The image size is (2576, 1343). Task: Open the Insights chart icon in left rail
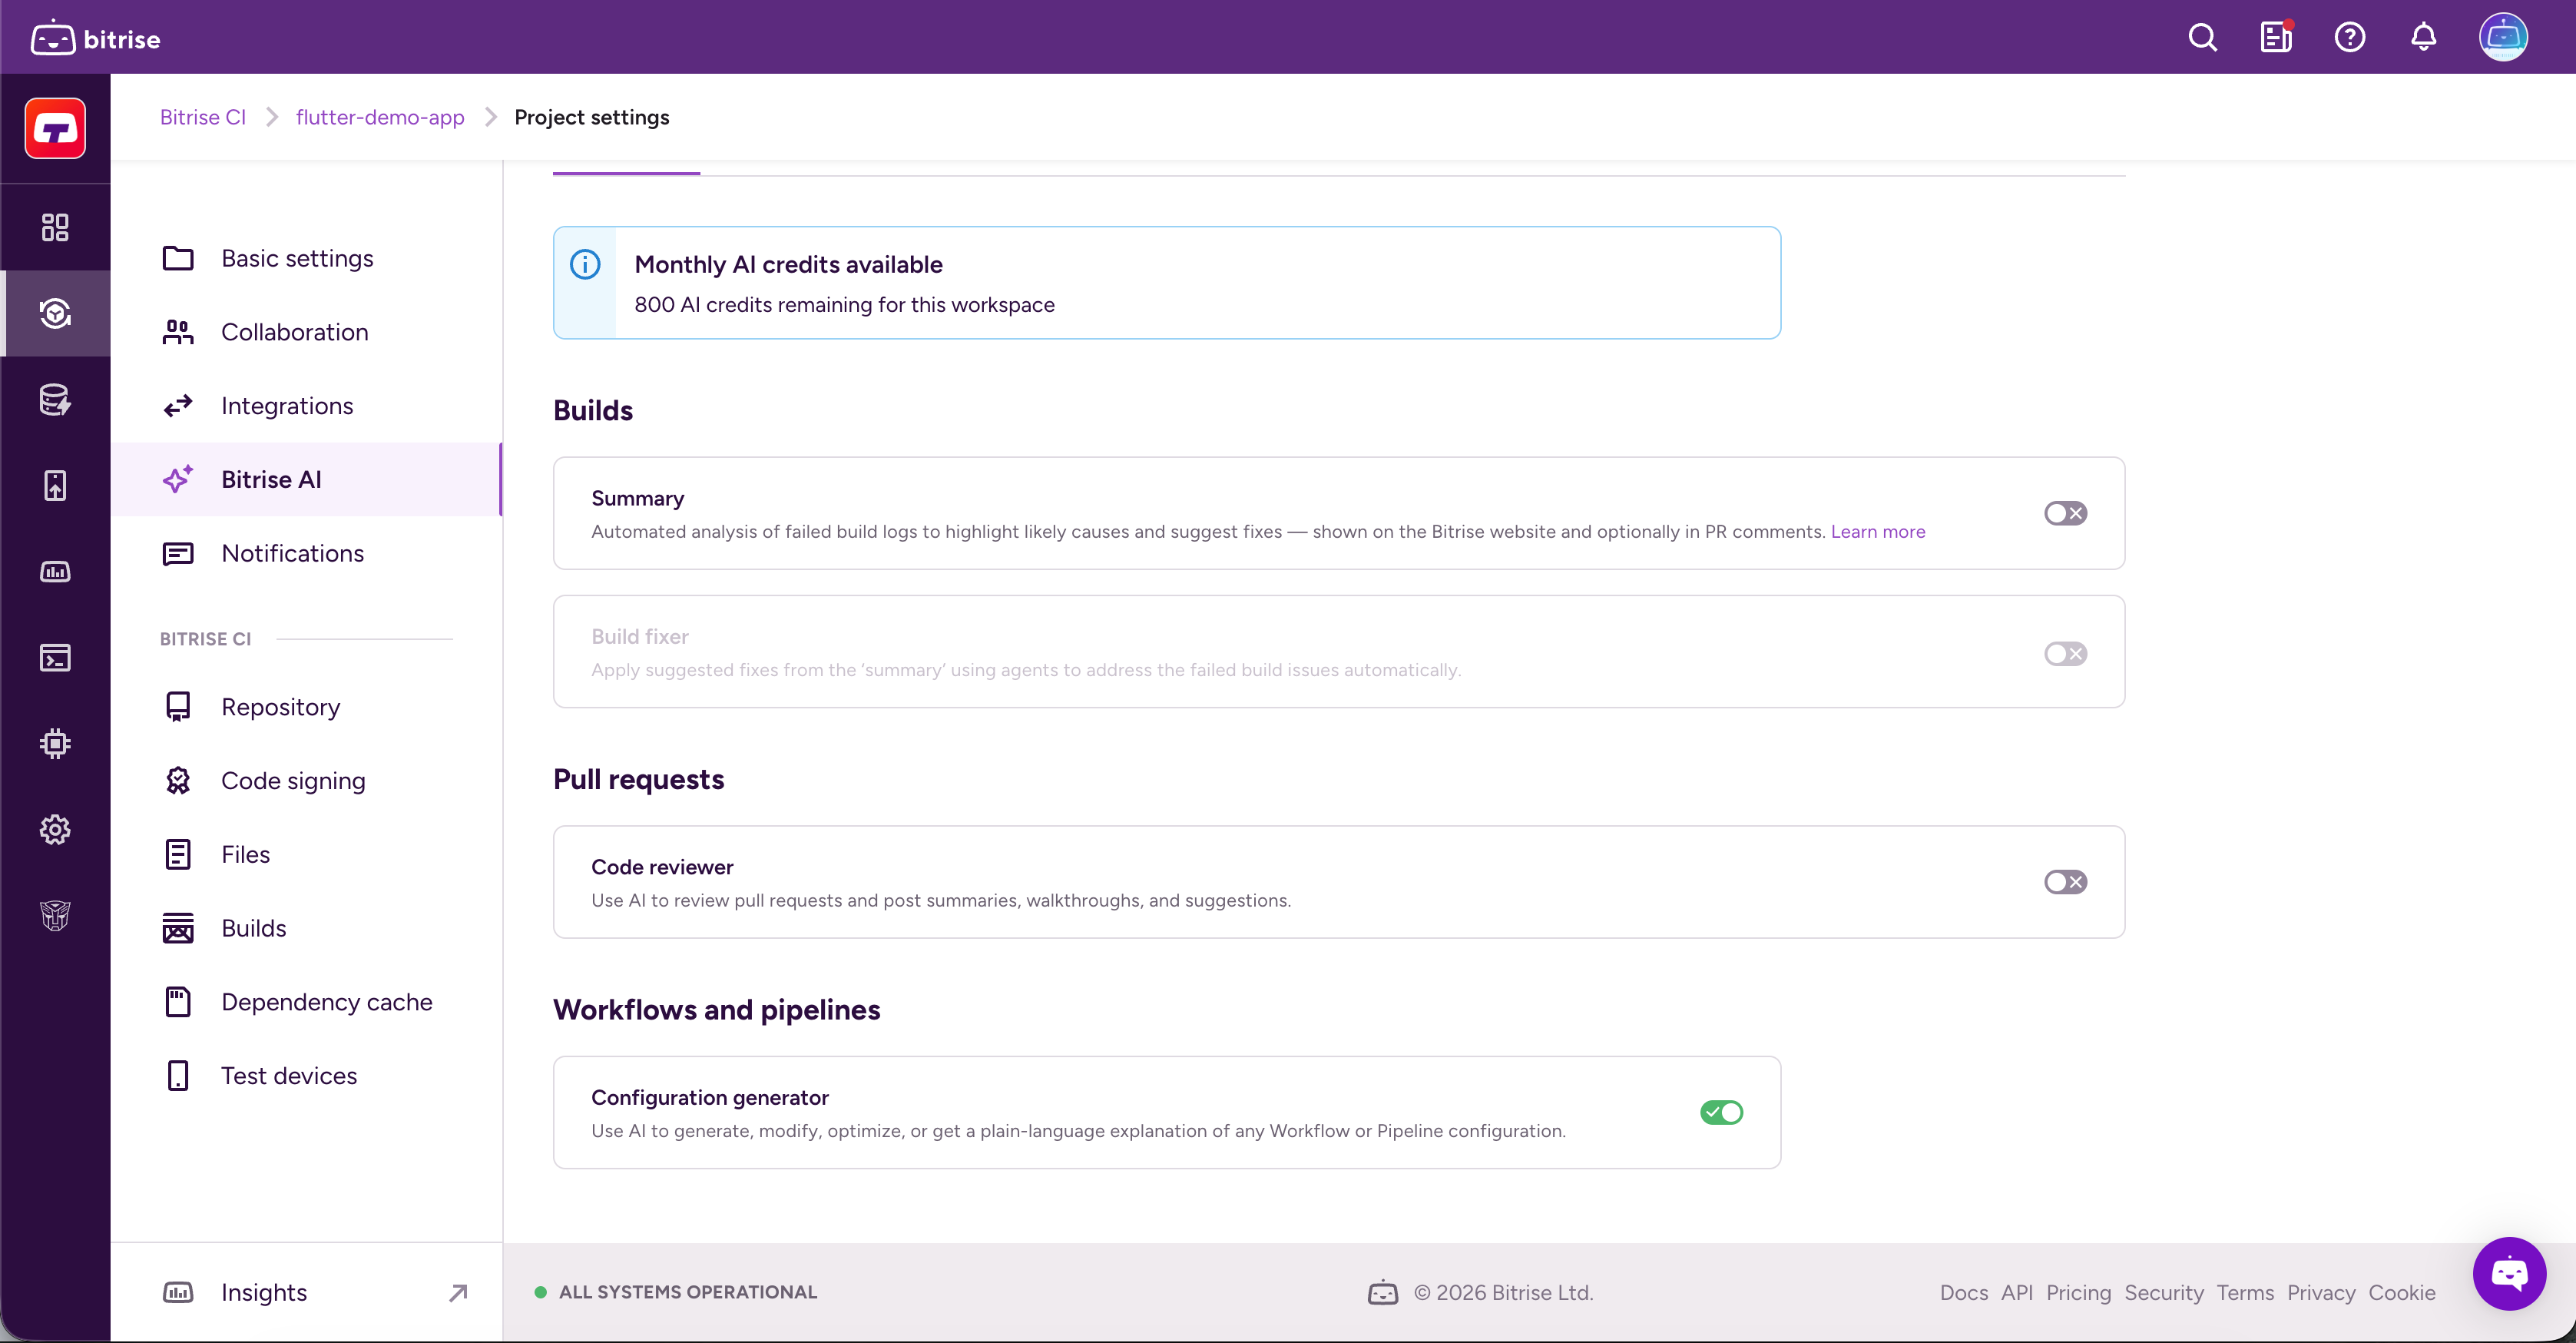point(55,571)
